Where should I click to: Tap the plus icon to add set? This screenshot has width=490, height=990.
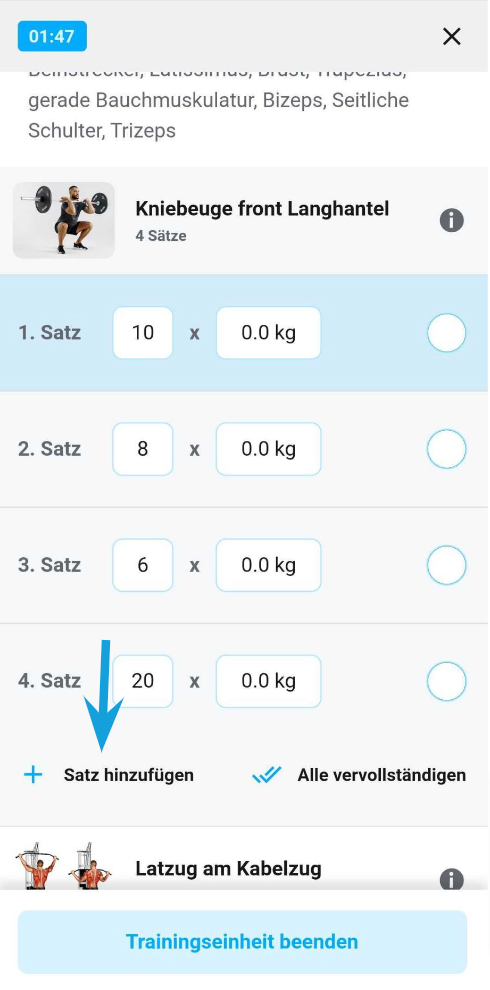[32, 775]
